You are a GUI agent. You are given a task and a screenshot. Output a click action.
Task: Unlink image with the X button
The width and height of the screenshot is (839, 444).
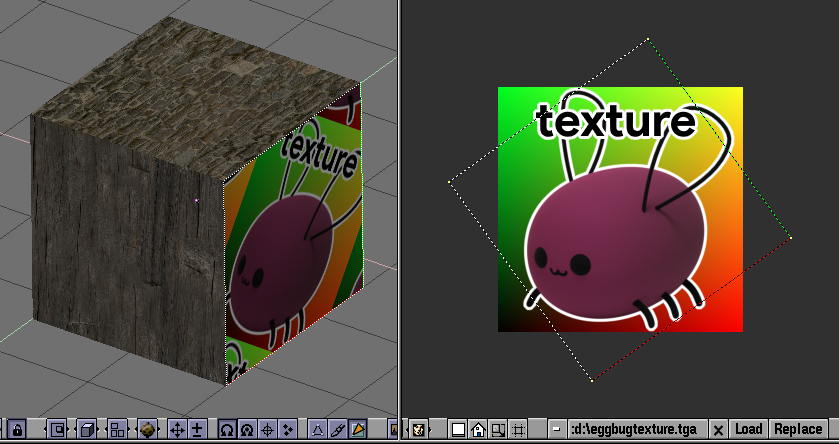point(719,429)
